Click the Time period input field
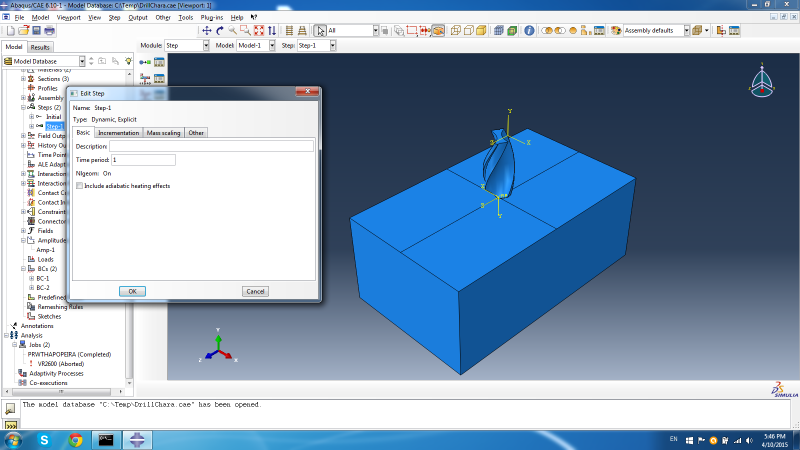The width and height of the screenshot is (800, 450). pyautogui.click(x=143, y=160)
